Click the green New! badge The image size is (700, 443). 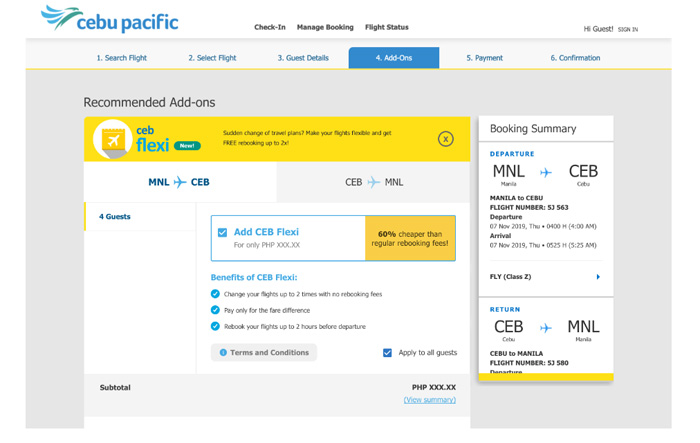pyautogui.click(x=187, y=146)
